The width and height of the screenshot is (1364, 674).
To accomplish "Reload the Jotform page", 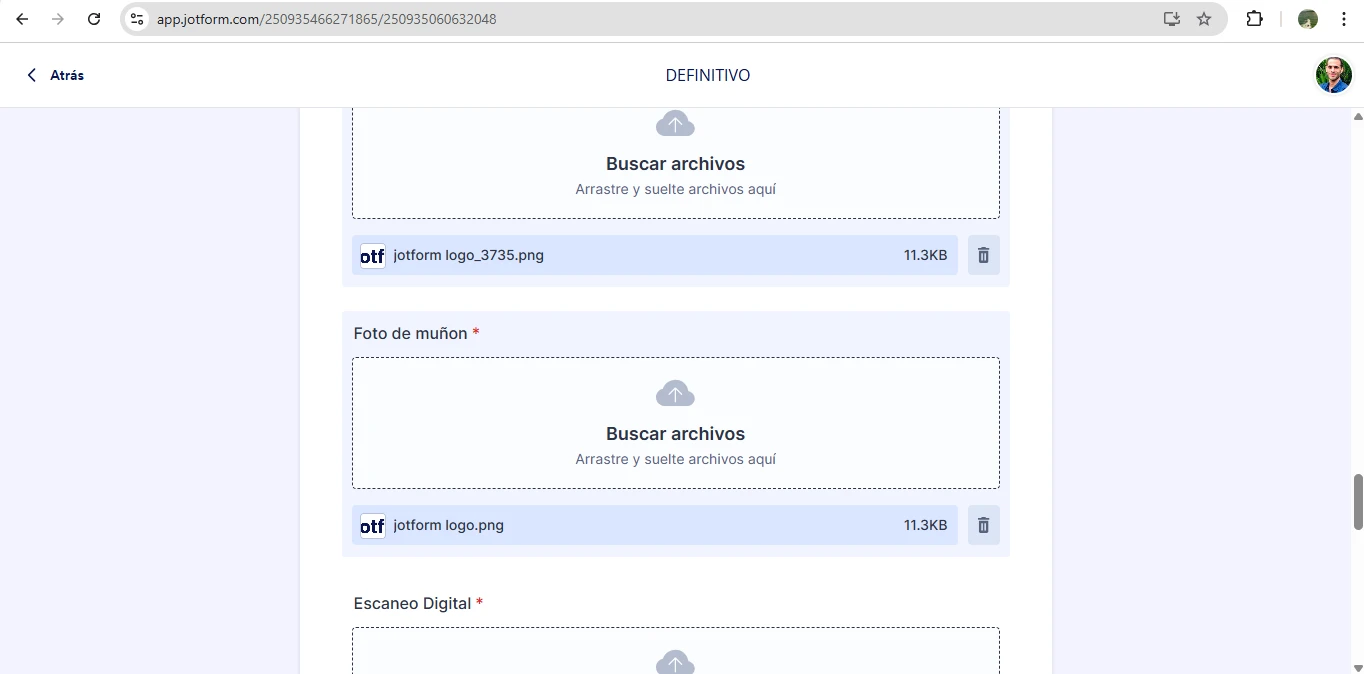I will (95, 19).
